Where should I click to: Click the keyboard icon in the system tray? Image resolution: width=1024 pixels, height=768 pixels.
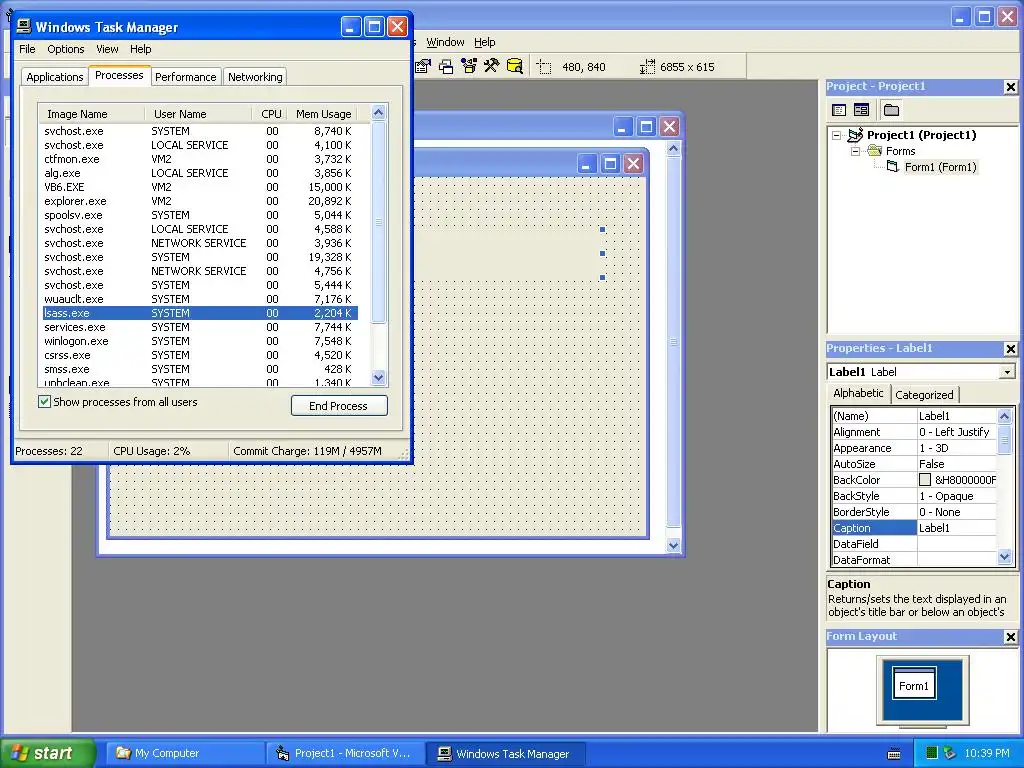point(894,754)
